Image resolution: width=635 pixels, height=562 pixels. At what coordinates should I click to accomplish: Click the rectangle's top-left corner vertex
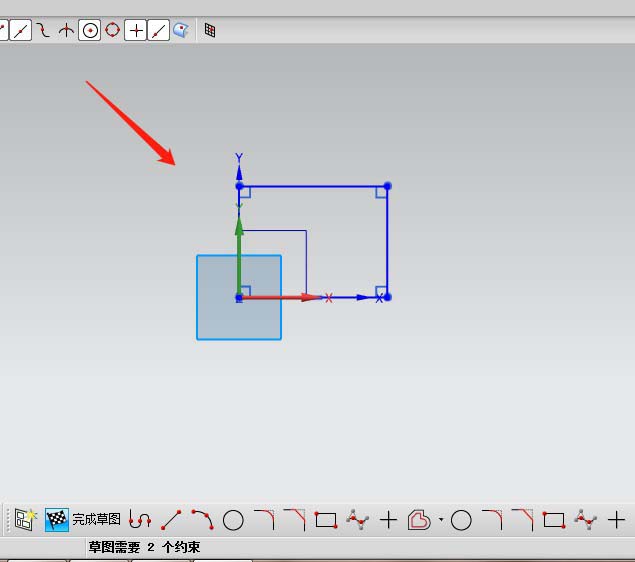[239, 186]
